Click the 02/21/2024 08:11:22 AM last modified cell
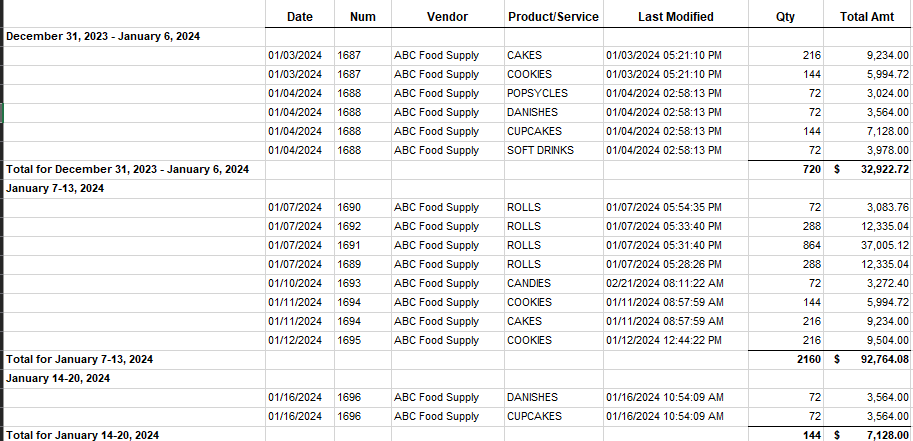The width and height of the screenshot is (913, 441). tap(664, 283)
